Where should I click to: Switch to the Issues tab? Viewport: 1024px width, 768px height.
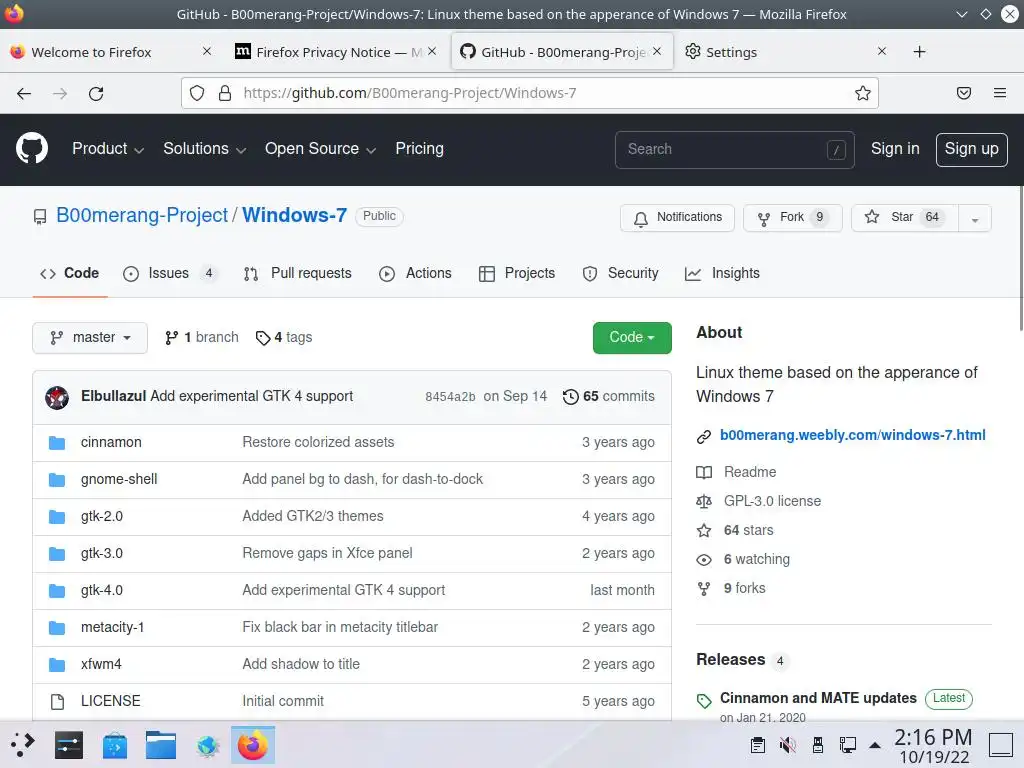click(170, 274)
